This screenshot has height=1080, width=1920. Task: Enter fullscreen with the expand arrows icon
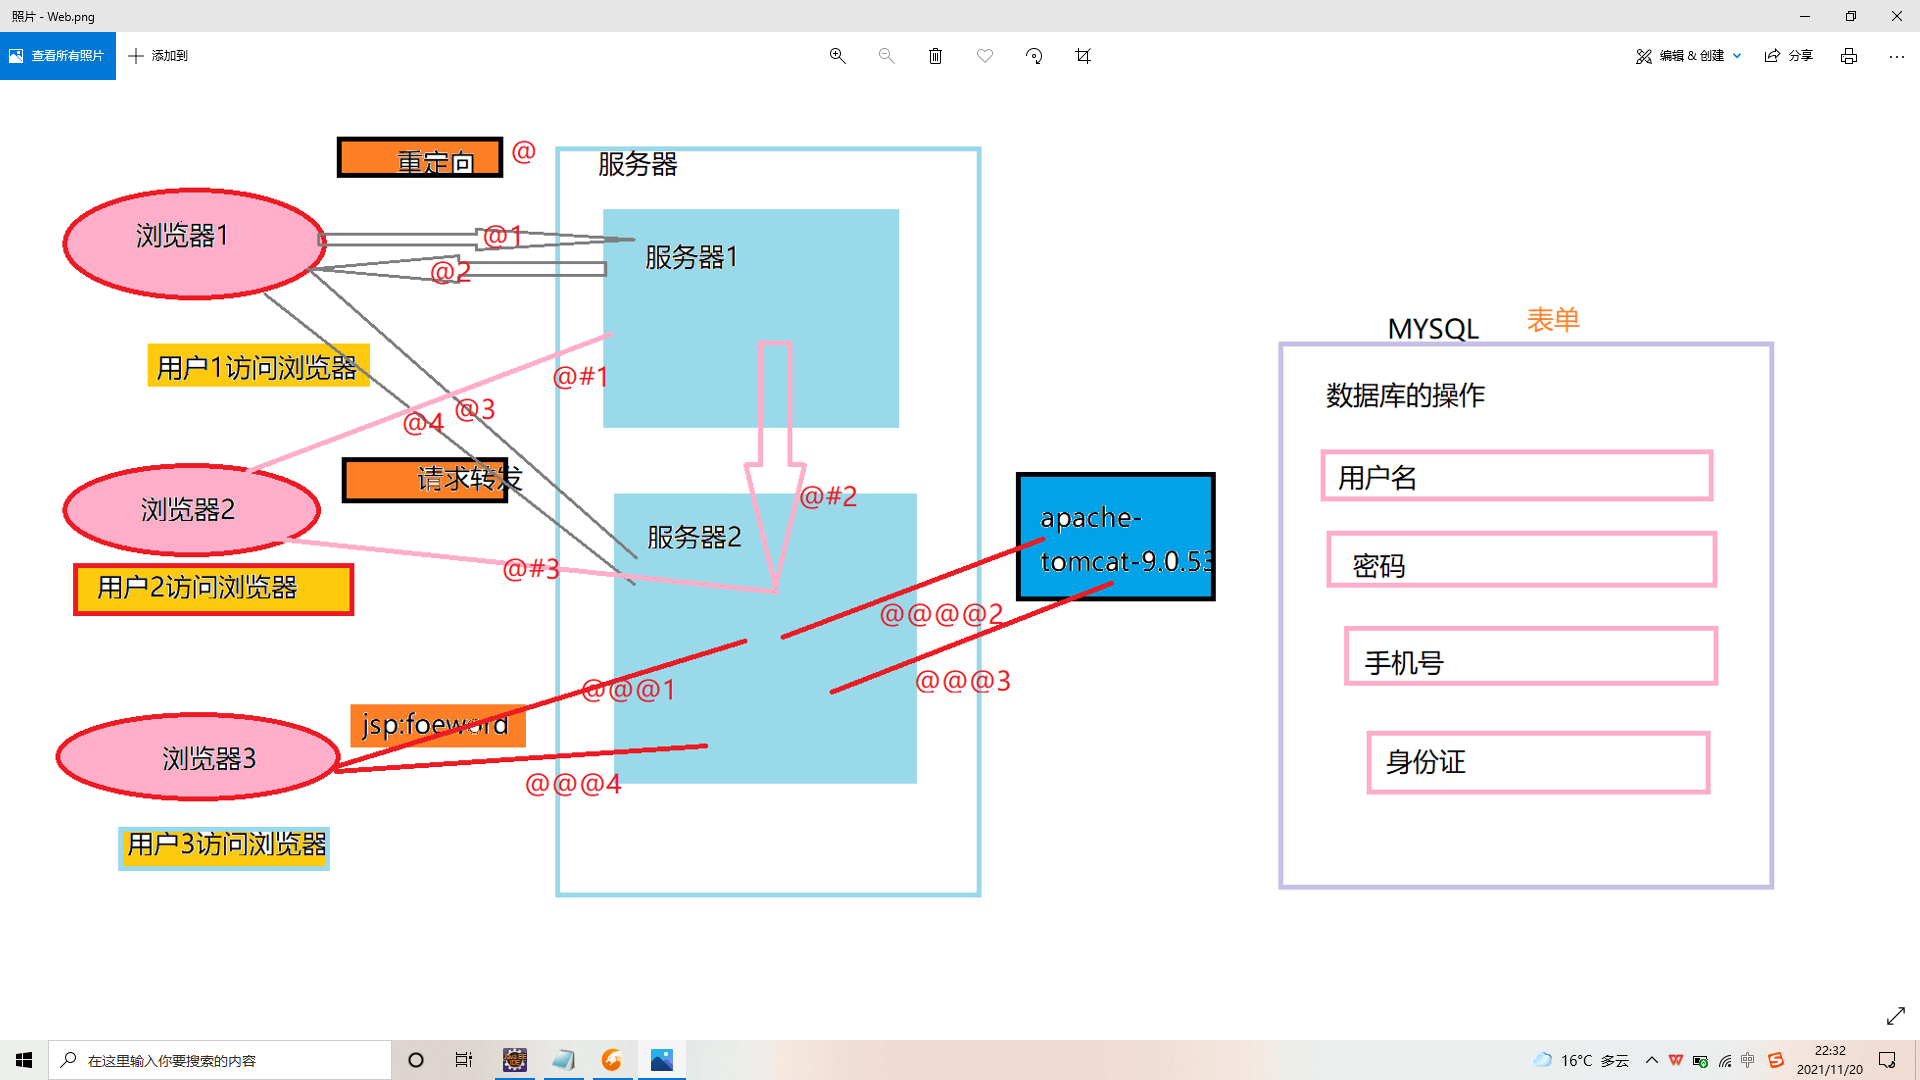[1895, 1016]
